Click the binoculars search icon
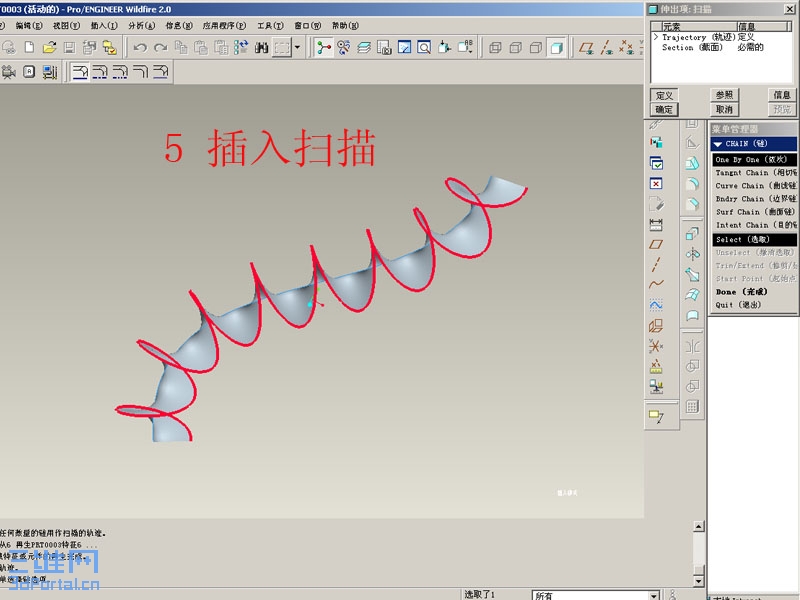 261,47
